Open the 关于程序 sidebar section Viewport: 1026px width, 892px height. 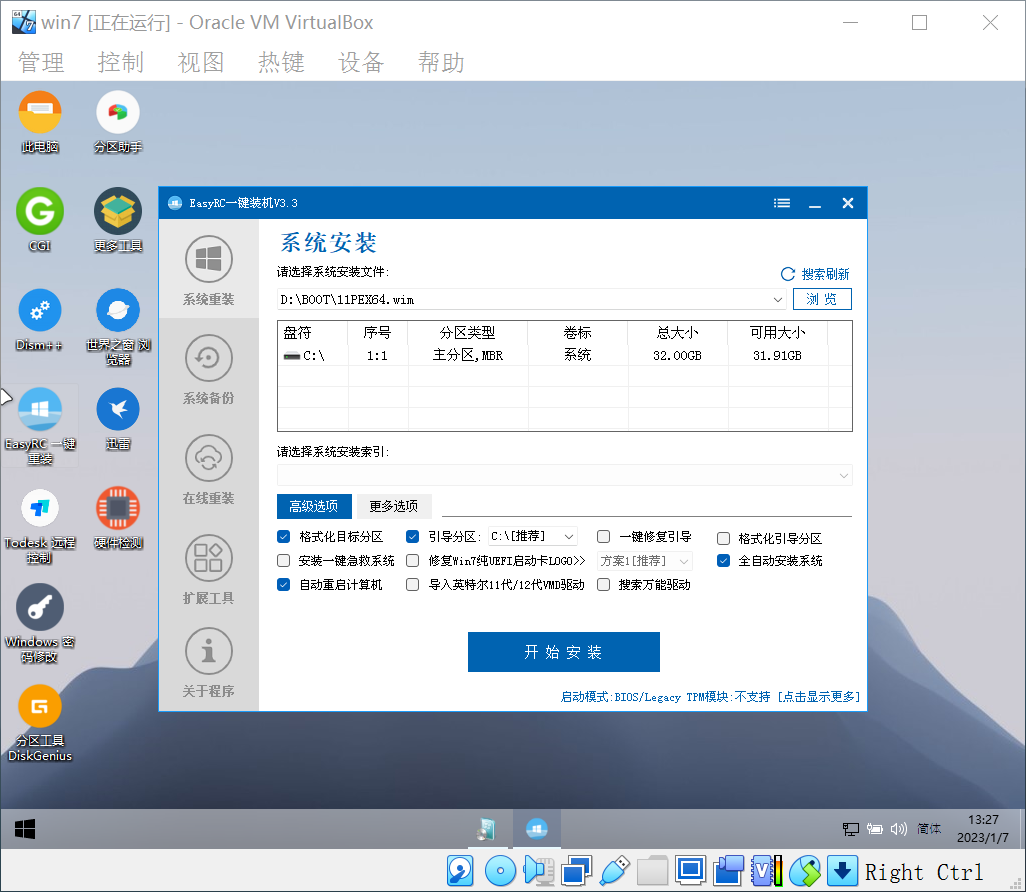pyautogui.click(x=209, y=662)
